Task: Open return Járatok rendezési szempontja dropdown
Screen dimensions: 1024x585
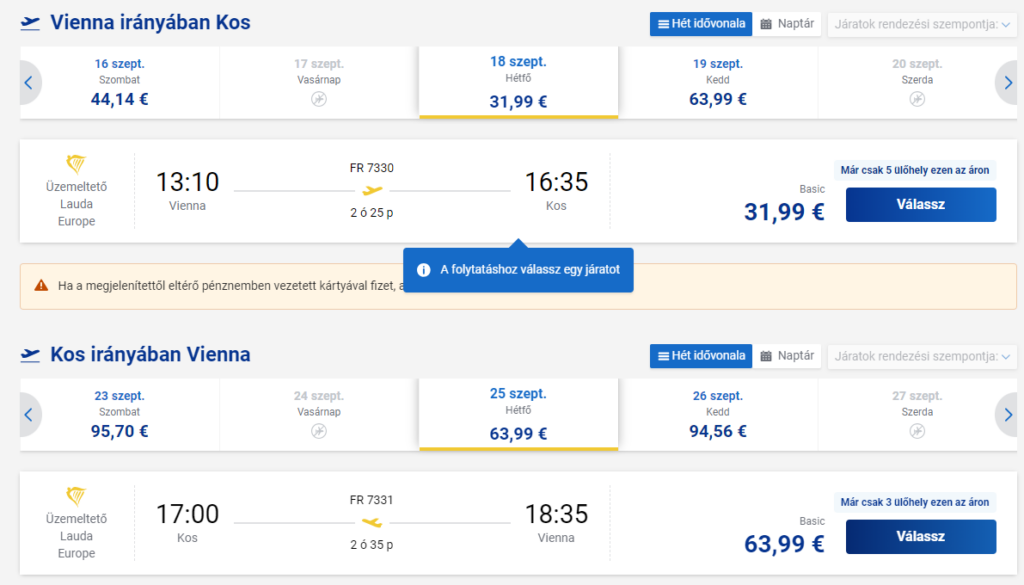Action: point(922,356)
